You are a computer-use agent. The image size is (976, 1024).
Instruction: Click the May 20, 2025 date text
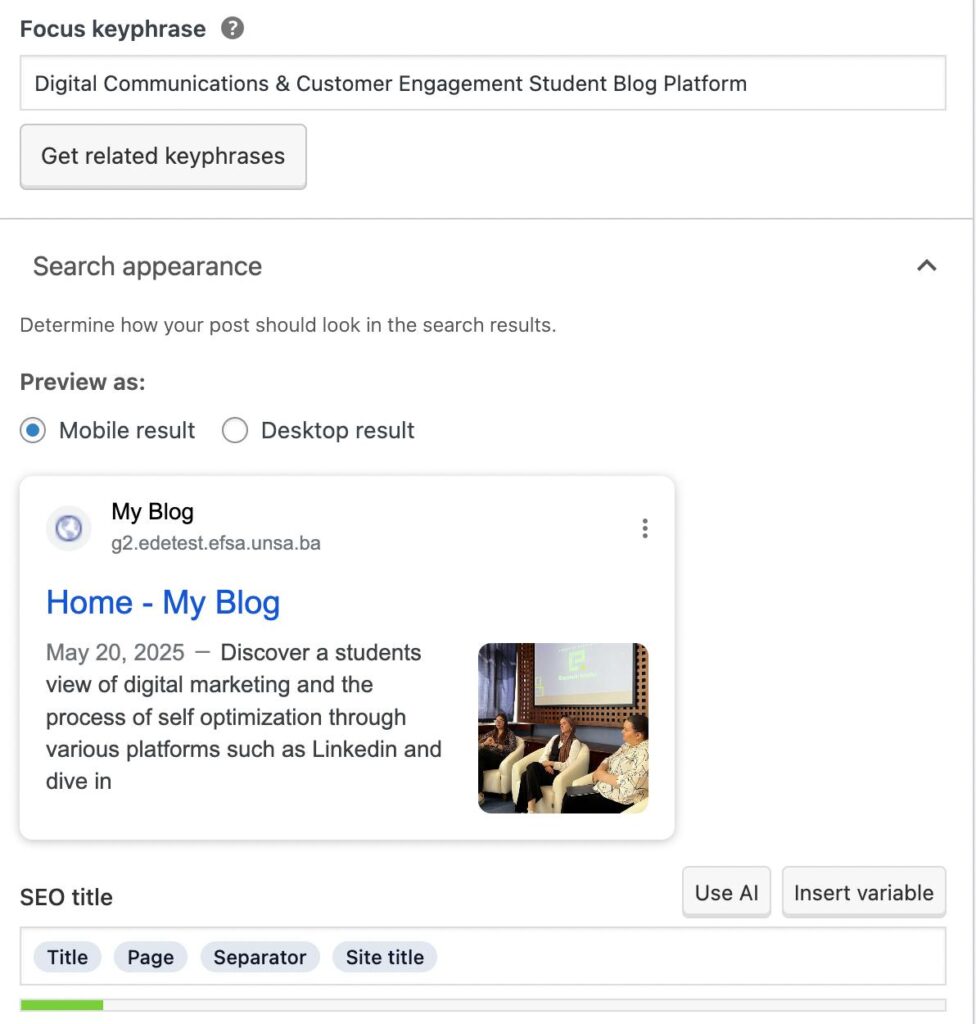(115, 652)
